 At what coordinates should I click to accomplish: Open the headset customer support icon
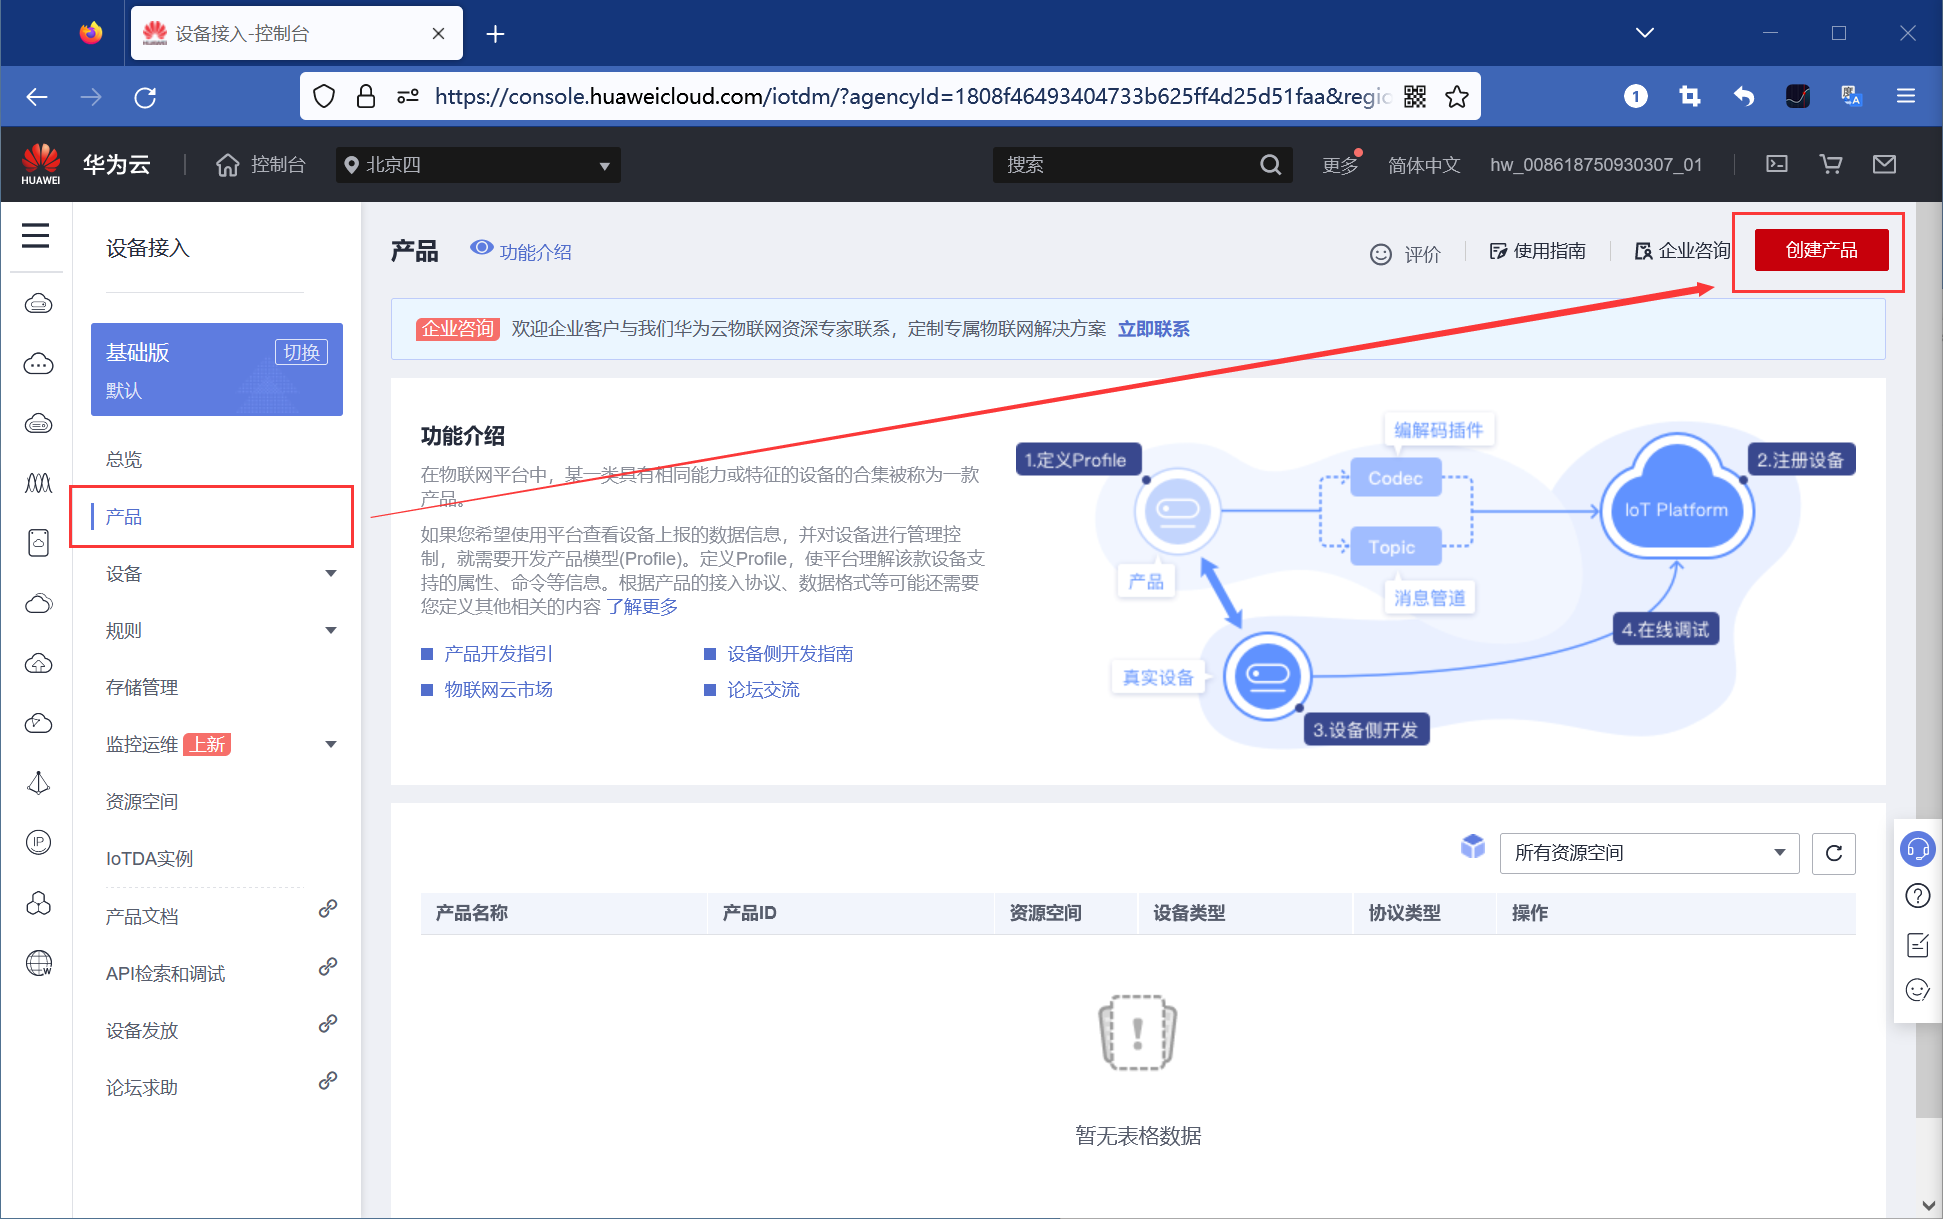pos(1918,849)
